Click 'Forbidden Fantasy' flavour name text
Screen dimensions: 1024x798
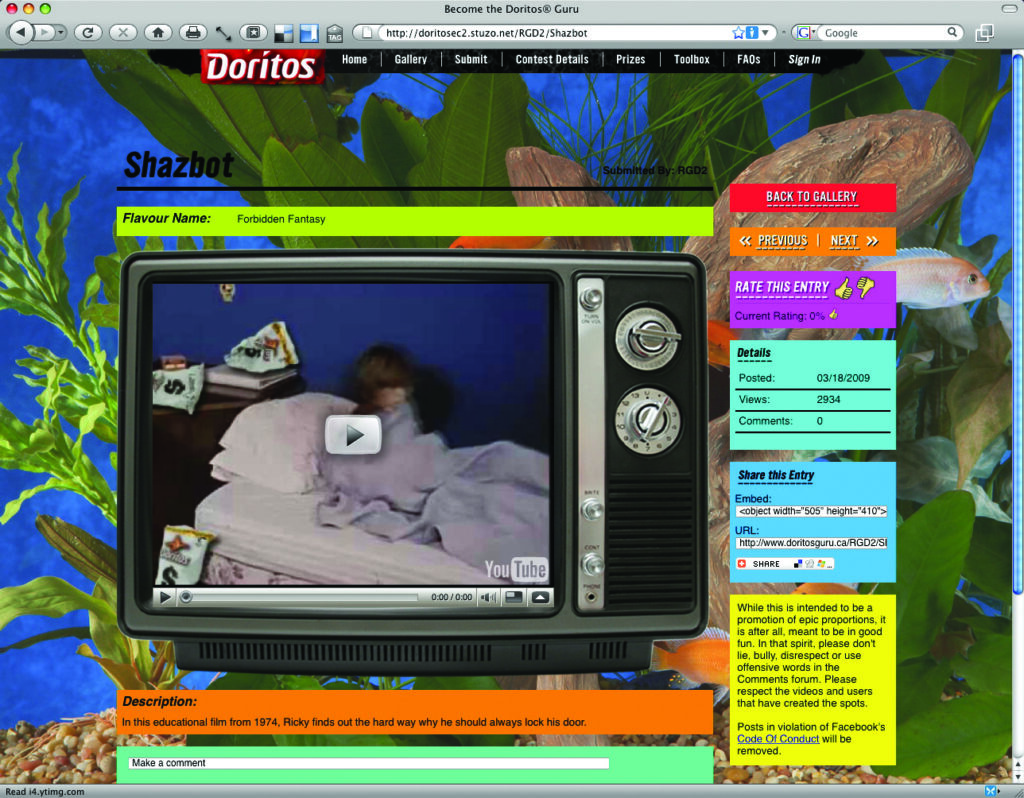click(x=281, y=219)
